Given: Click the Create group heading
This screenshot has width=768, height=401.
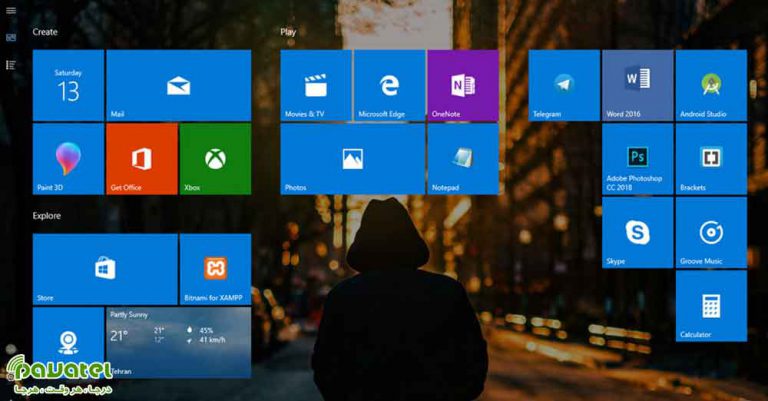Looking at the screenshot, I should (45, 32).
